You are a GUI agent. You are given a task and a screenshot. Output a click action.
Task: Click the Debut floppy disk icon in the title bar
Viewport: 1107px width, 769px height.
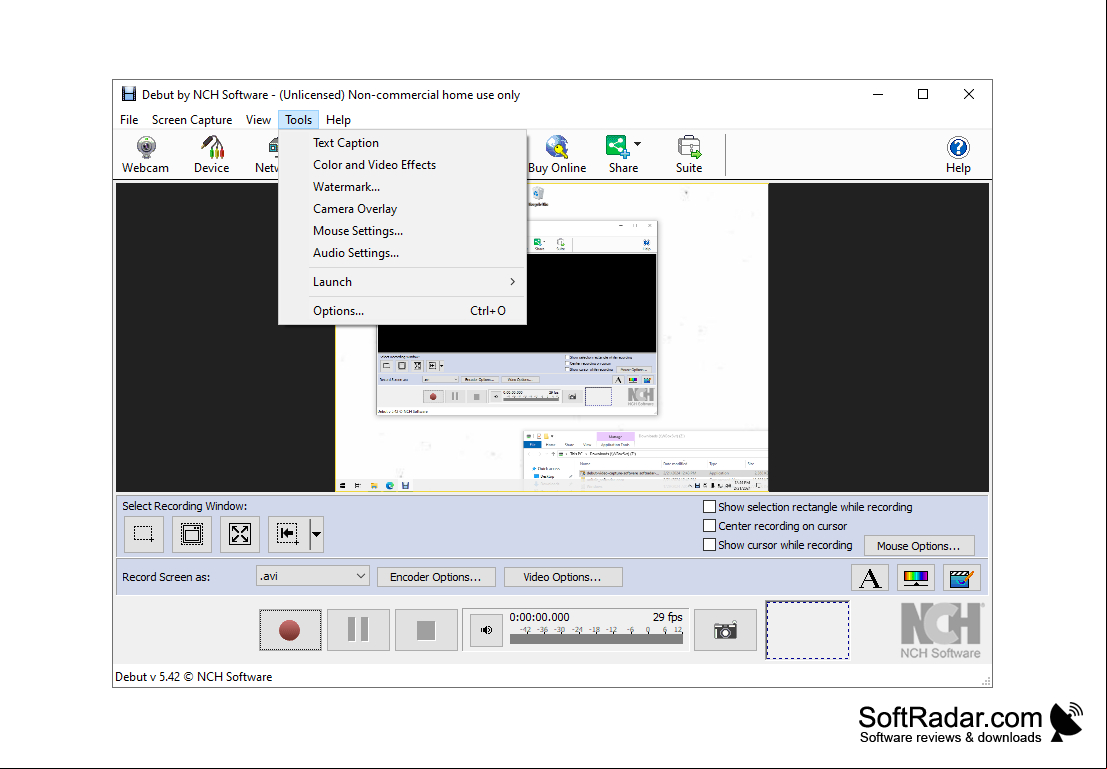tap(128, 94)
